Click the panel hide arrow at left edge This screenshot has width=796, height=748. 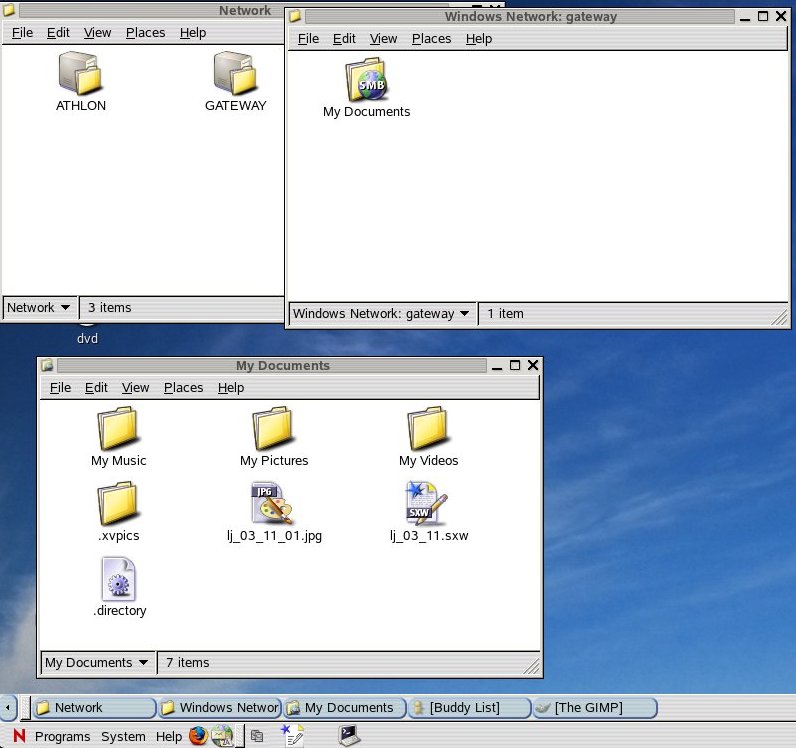[8, 708]
